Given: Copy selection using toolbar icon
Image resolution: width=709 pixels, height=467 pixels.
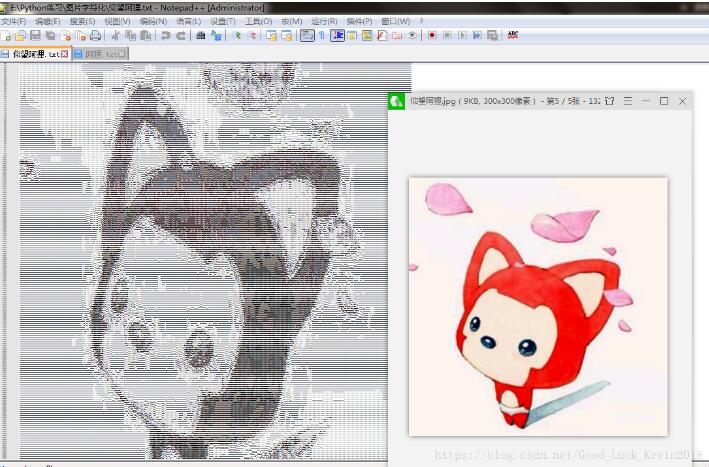Looking at the screenshot, I should click(130, 36).
